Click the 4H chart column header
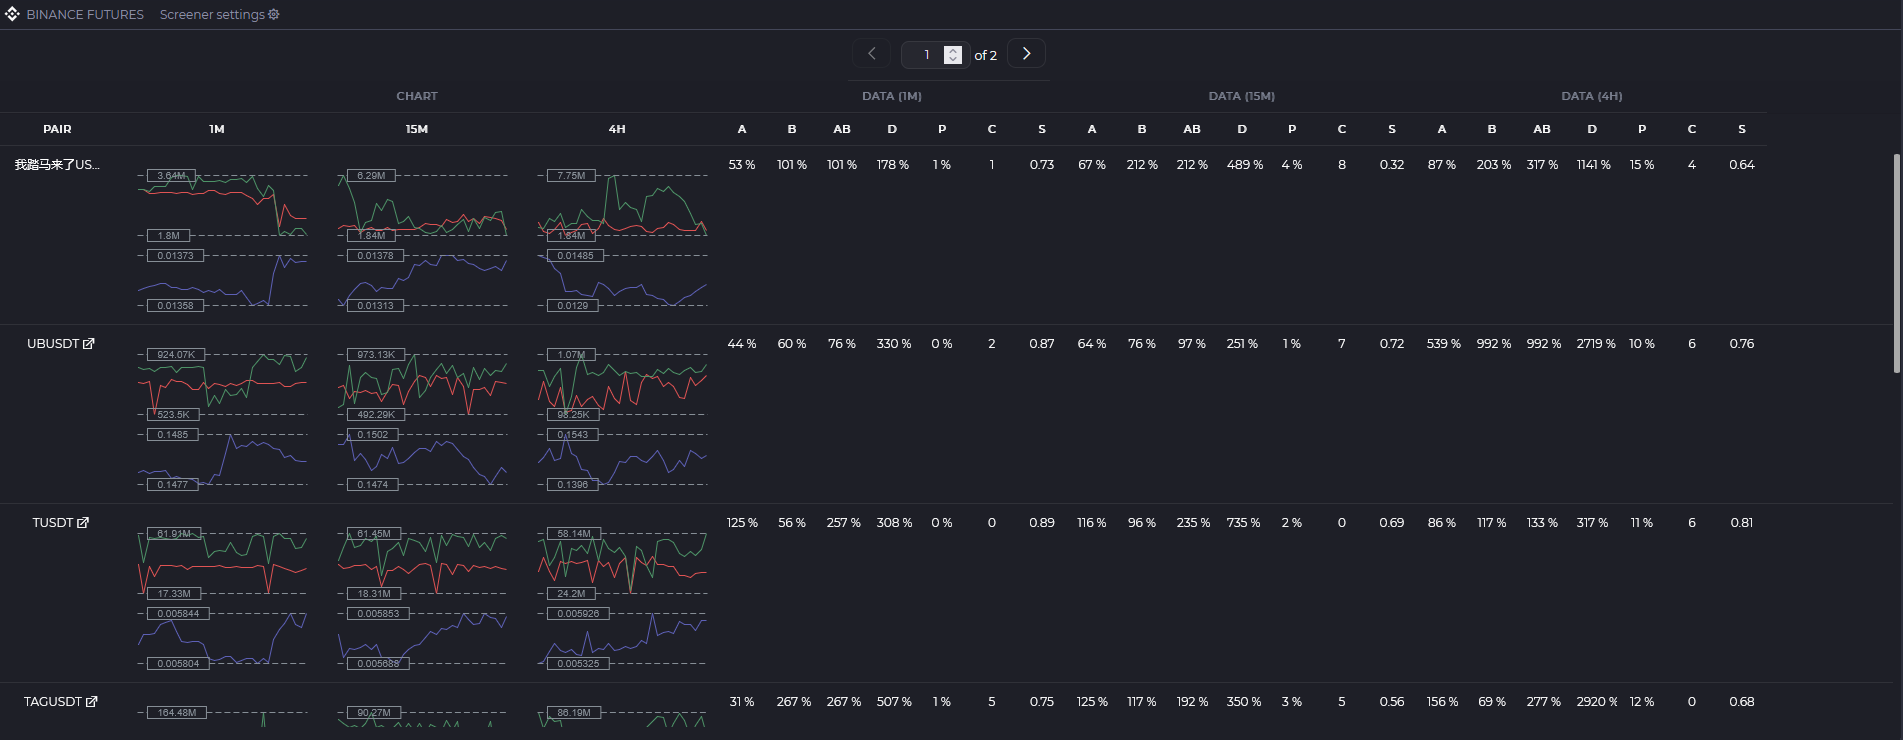The image size is (1903, 740). (617, 129)
